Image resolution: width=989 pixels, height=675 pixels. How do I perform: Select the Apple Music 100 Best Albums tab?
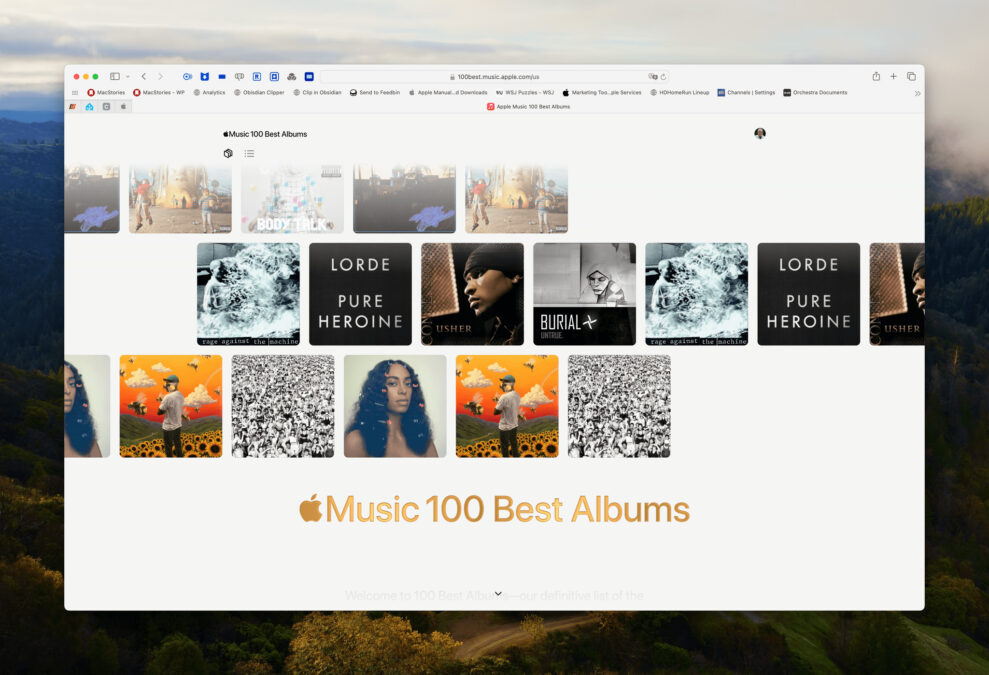coord(528,106)
